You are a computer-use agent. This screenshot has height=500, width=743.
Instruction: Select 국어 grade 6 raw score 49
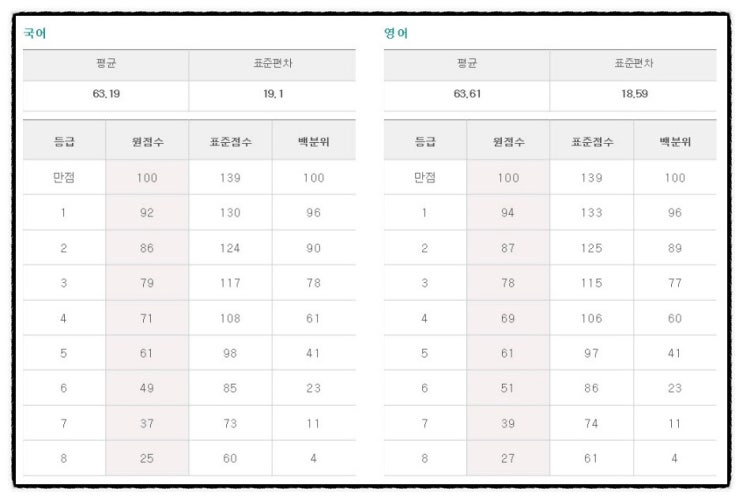[x=147, y=388]
